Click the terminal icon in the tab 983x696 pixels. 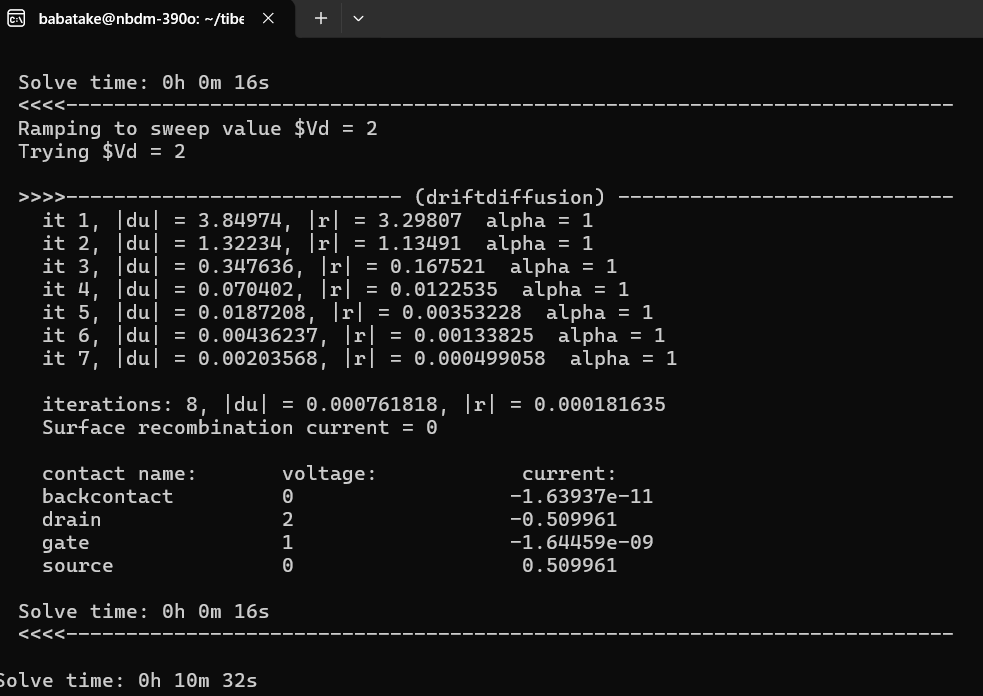coord(16,19)
